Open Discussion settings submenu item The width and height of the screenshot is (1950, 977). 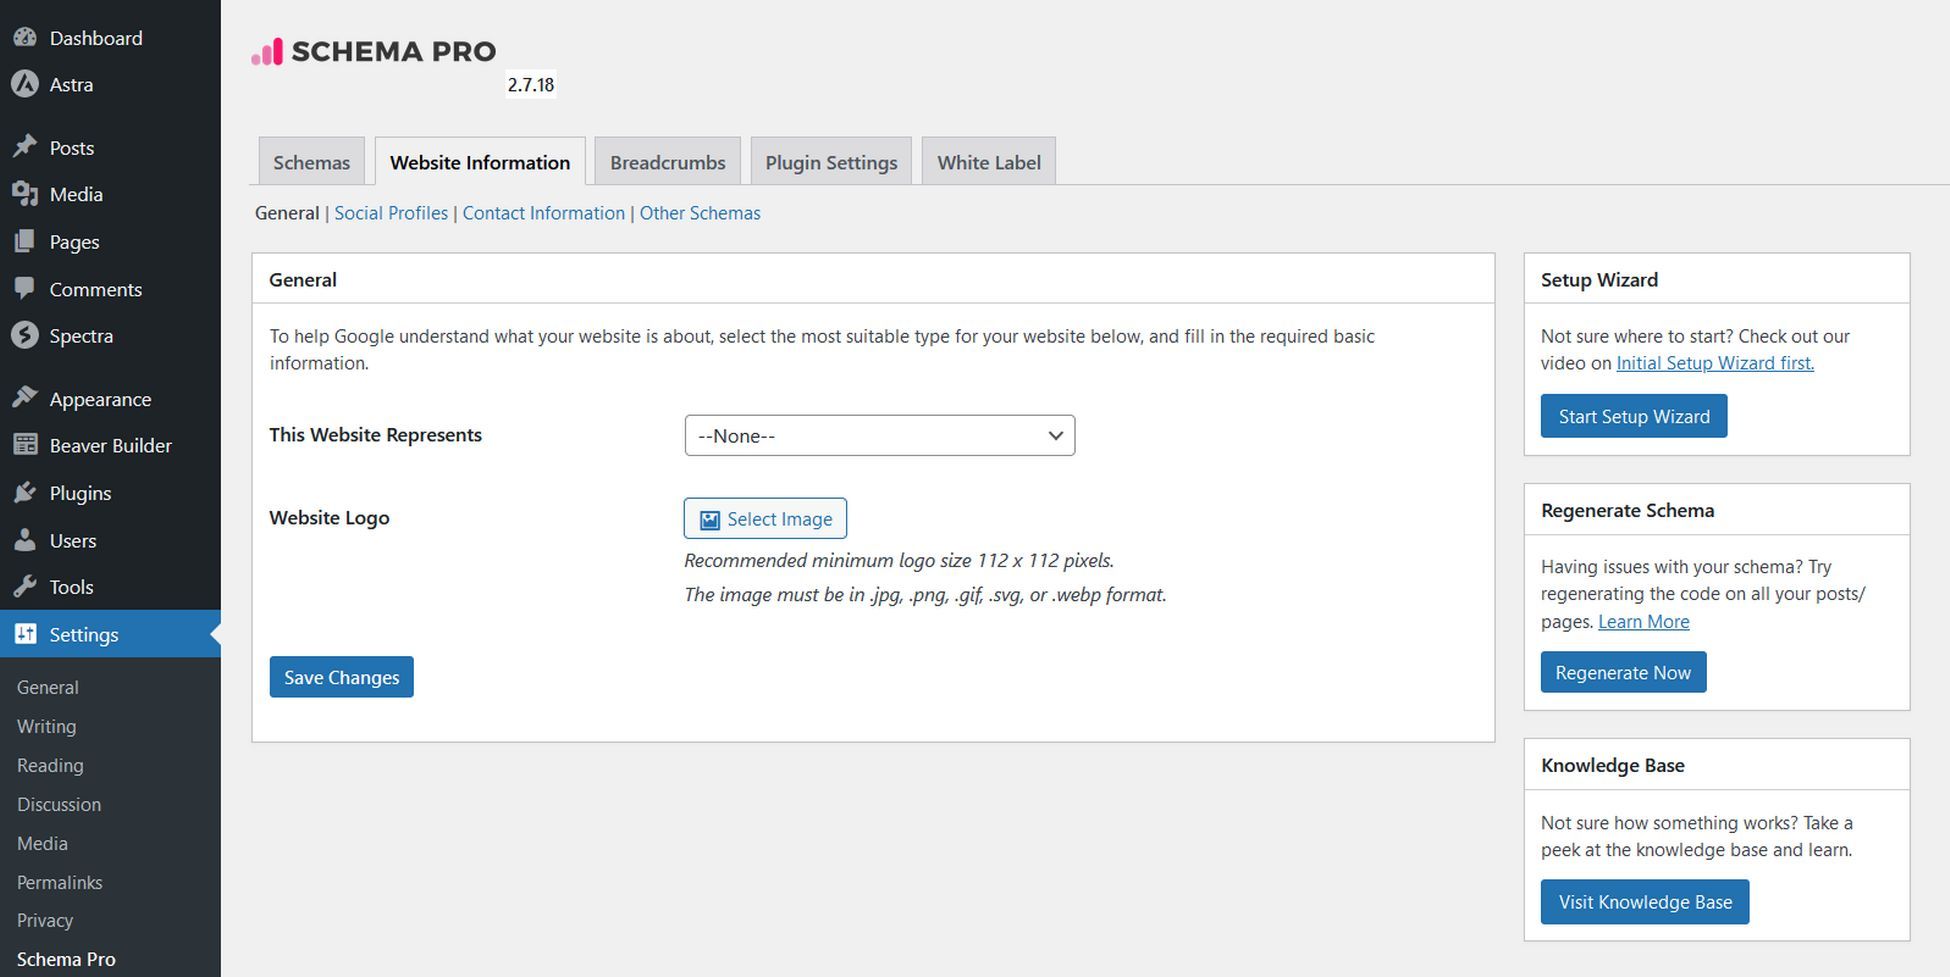pos(59,804)
